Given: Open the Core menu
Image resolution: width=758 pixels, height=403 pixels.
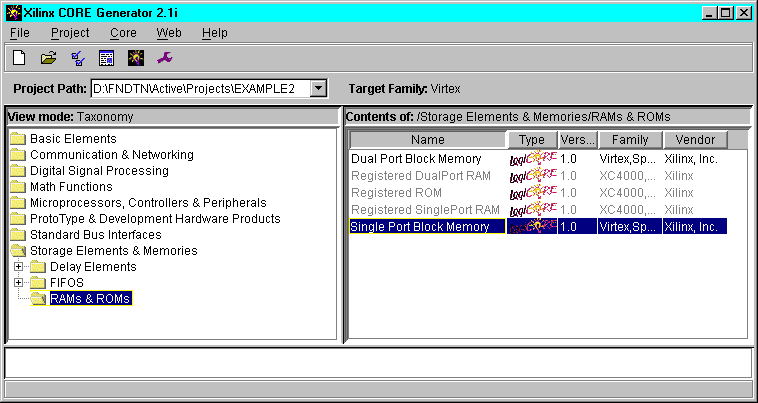Looking at the screenshot, I should [x=123, y=33].
